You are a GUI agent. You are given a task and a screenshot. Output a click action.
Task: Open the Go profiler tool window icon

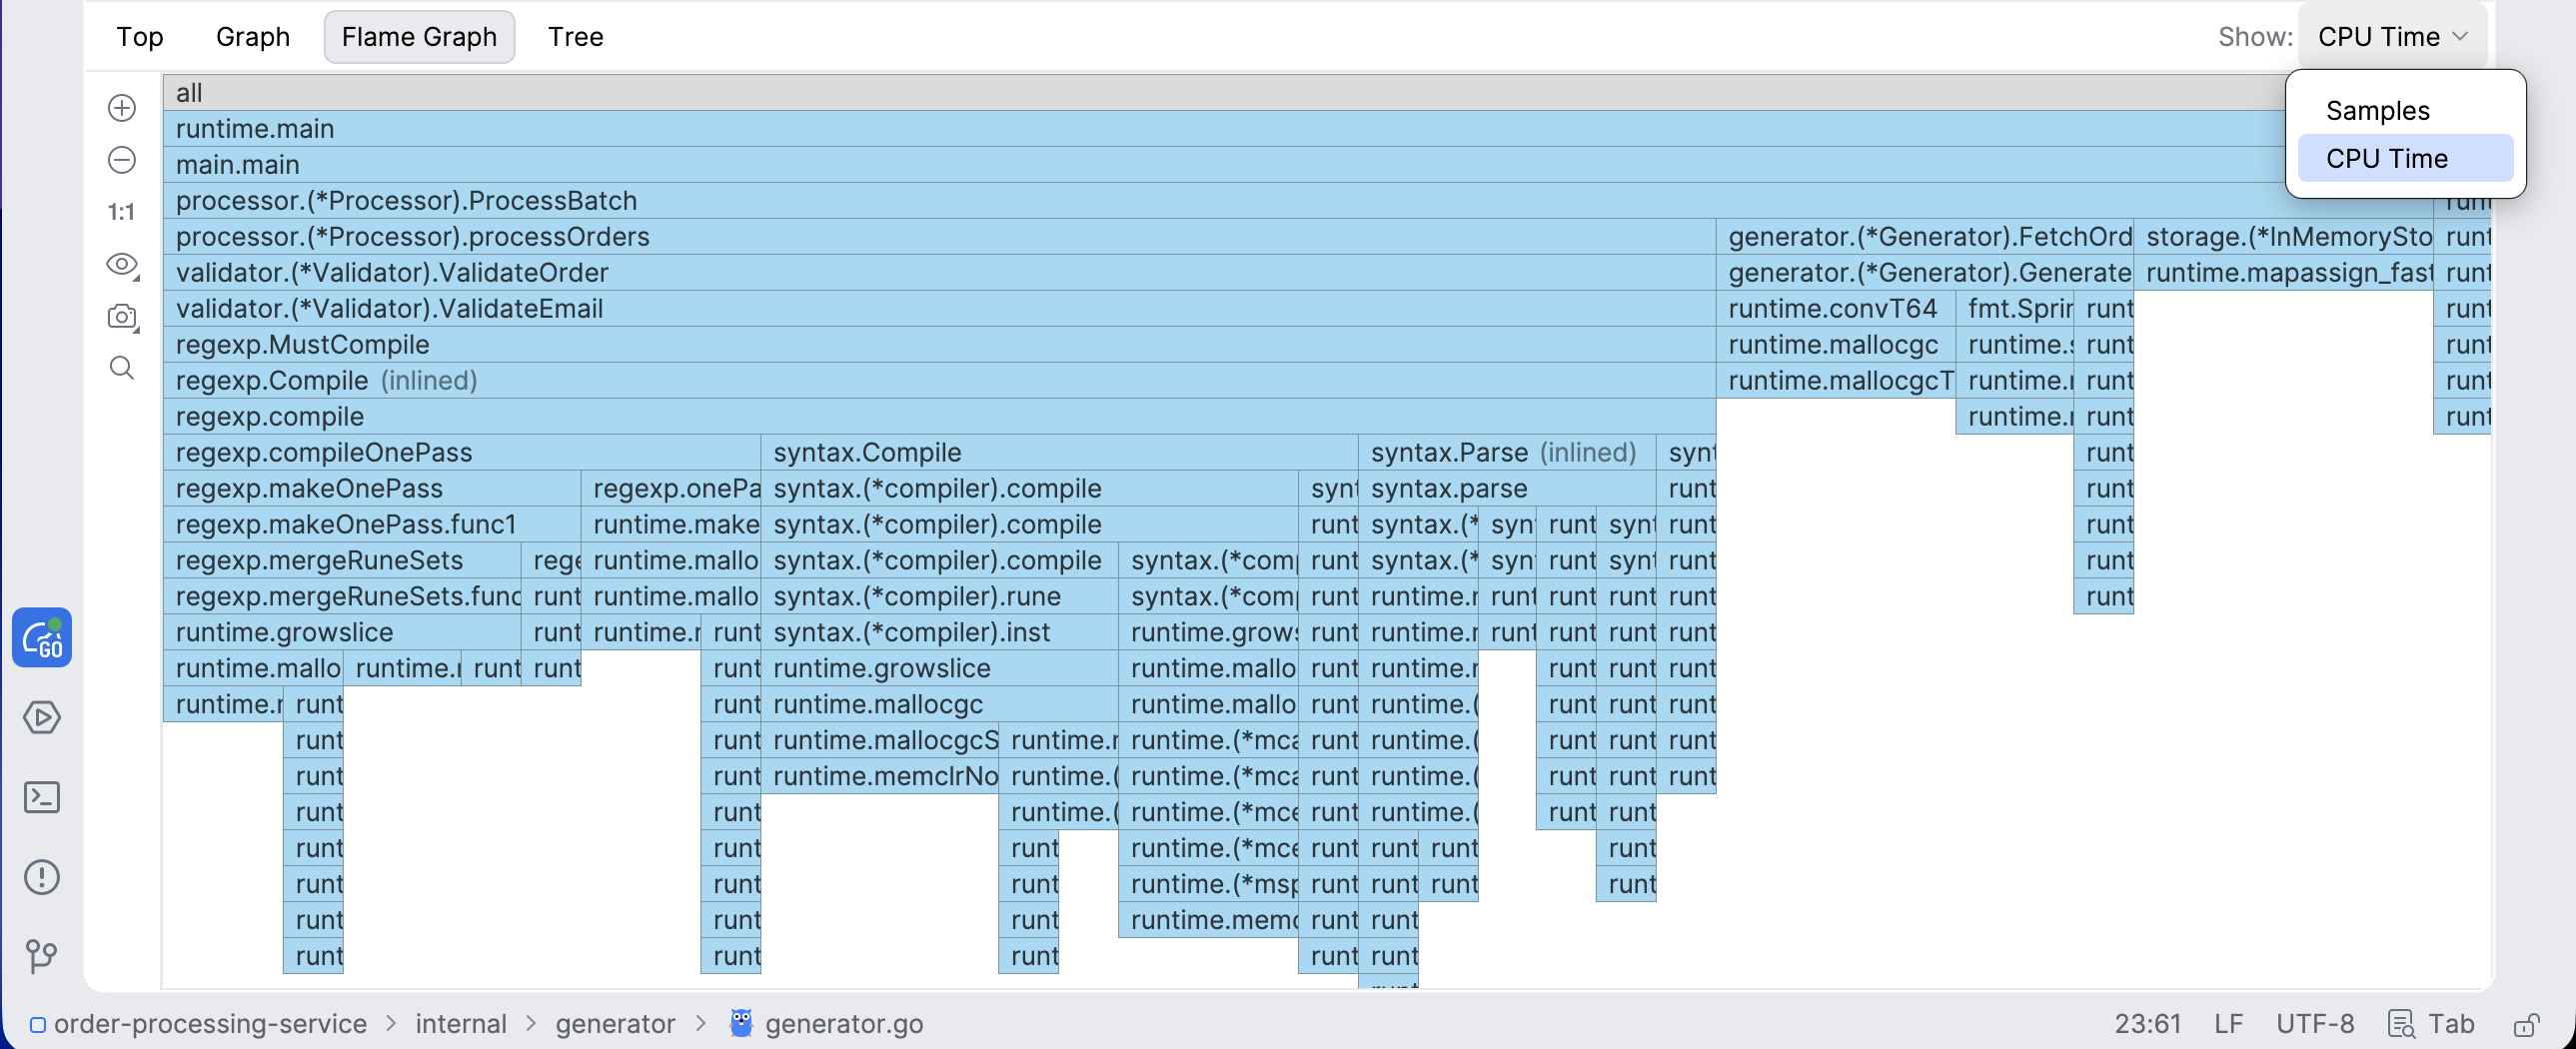(x=42, y=638)
